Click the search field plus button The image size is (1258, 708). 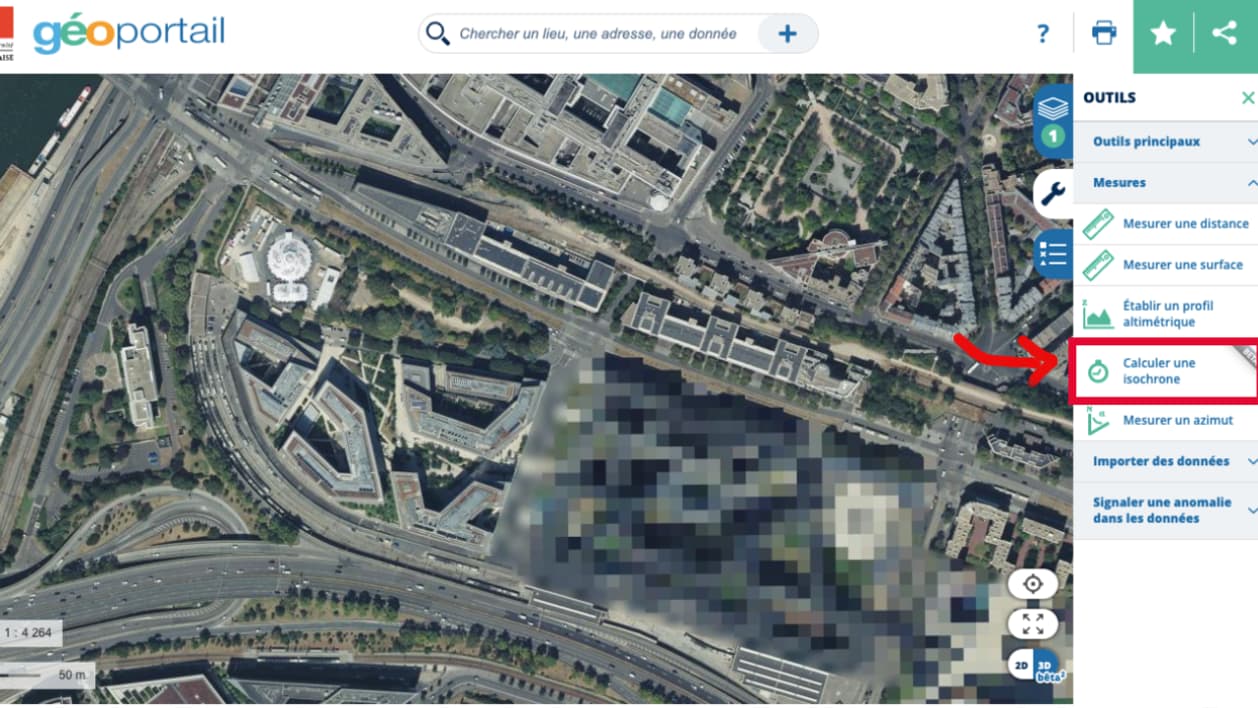pyautogui.click(x=787, y=34)
